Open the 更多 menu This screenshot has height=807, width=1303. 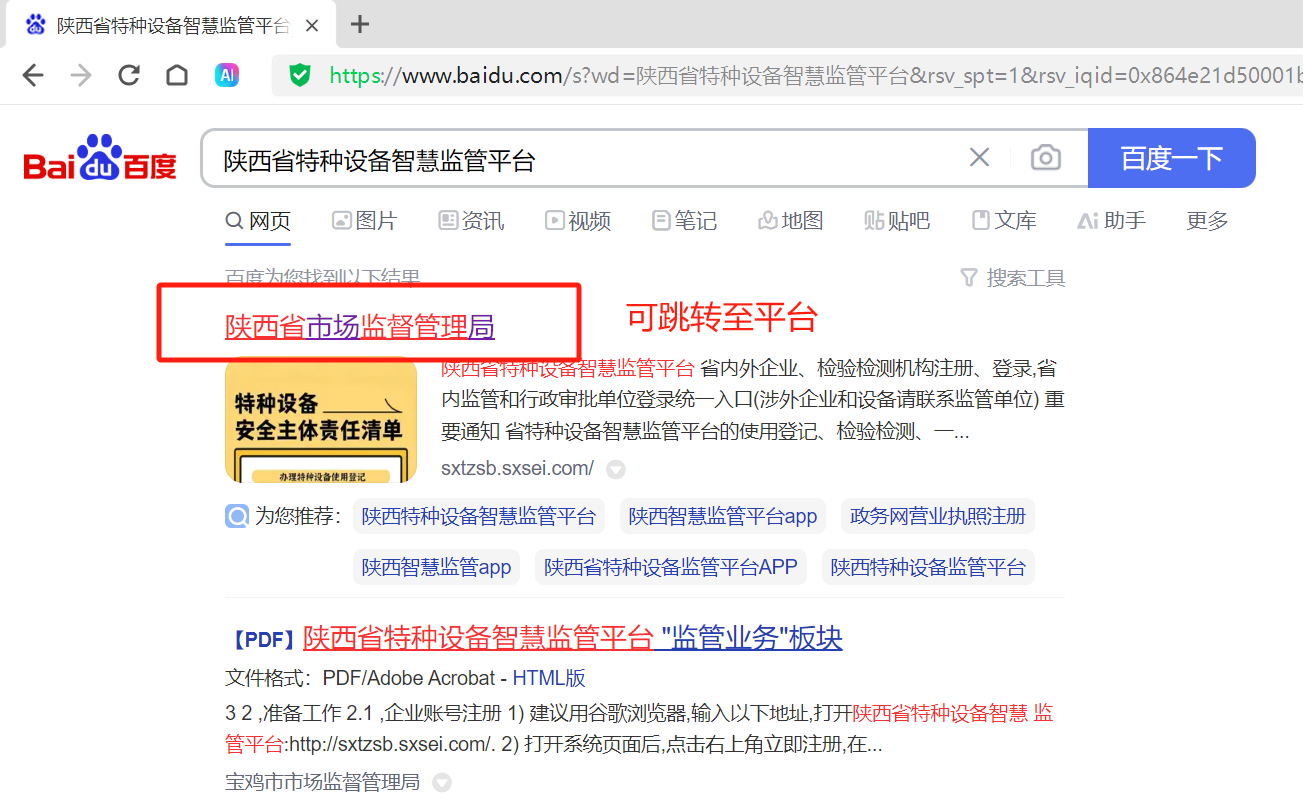click(x=1207, y=221)
